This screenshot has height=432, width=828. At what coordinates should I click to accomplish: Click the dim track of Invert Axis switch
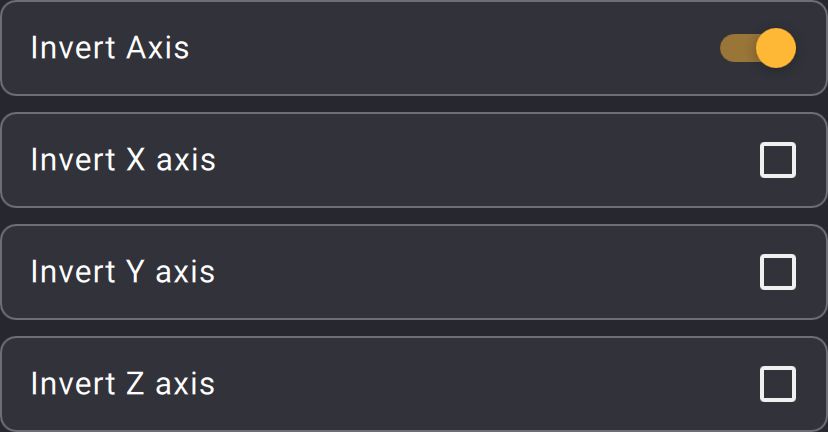(734, 48)
